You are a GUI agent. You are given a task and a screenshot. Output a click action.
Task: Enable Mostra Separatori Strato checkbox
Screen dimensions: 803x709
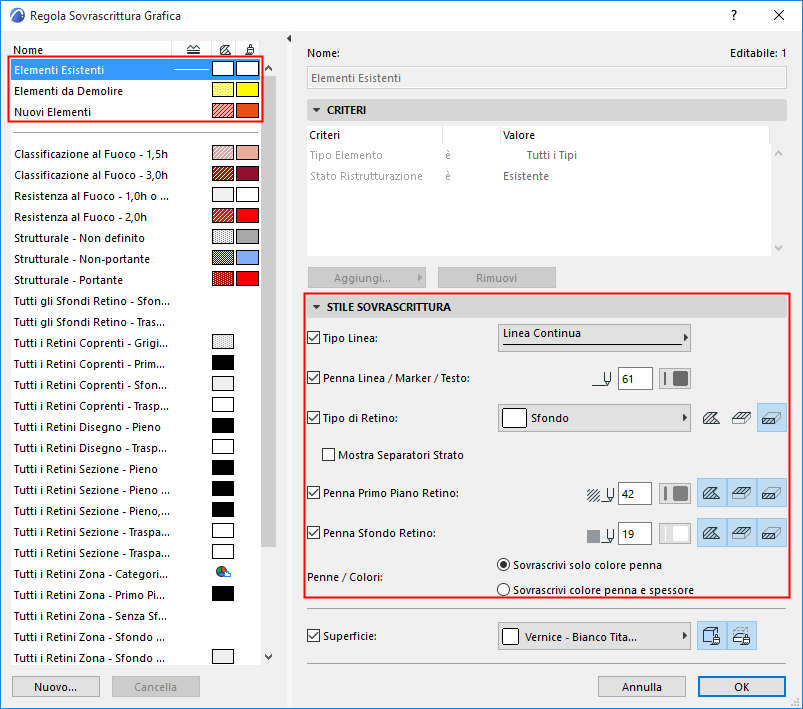tap(328, 454)
